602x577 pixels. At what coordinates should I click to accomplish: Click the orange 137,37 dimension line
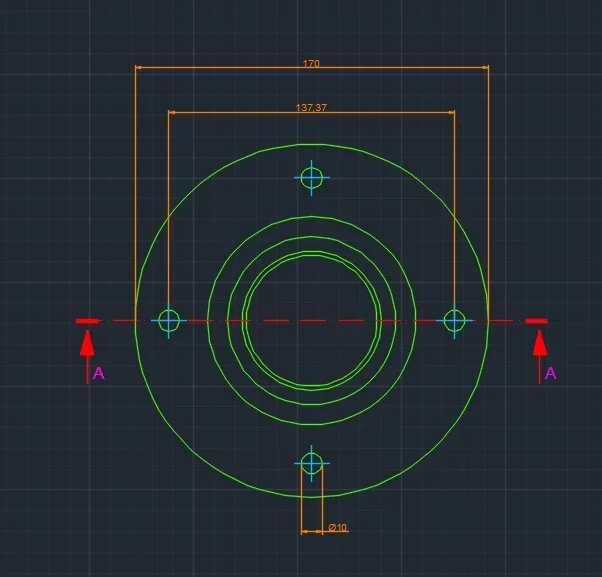pyautogui.click(x=230, y=112)
